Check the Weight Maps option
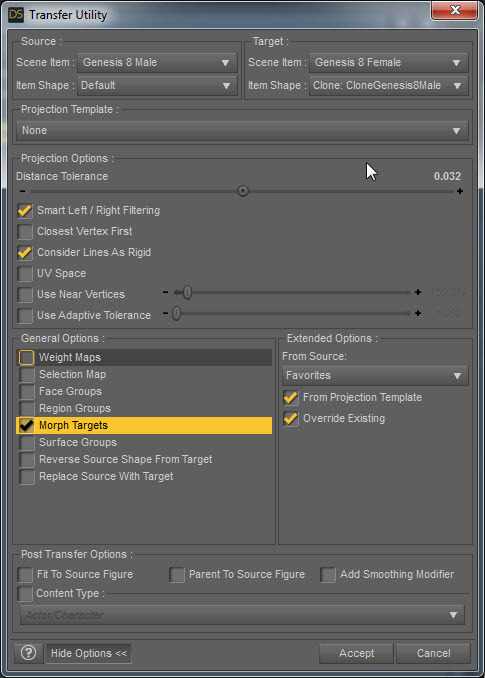This screenshot has height=678, width=485. click(26, 358)
